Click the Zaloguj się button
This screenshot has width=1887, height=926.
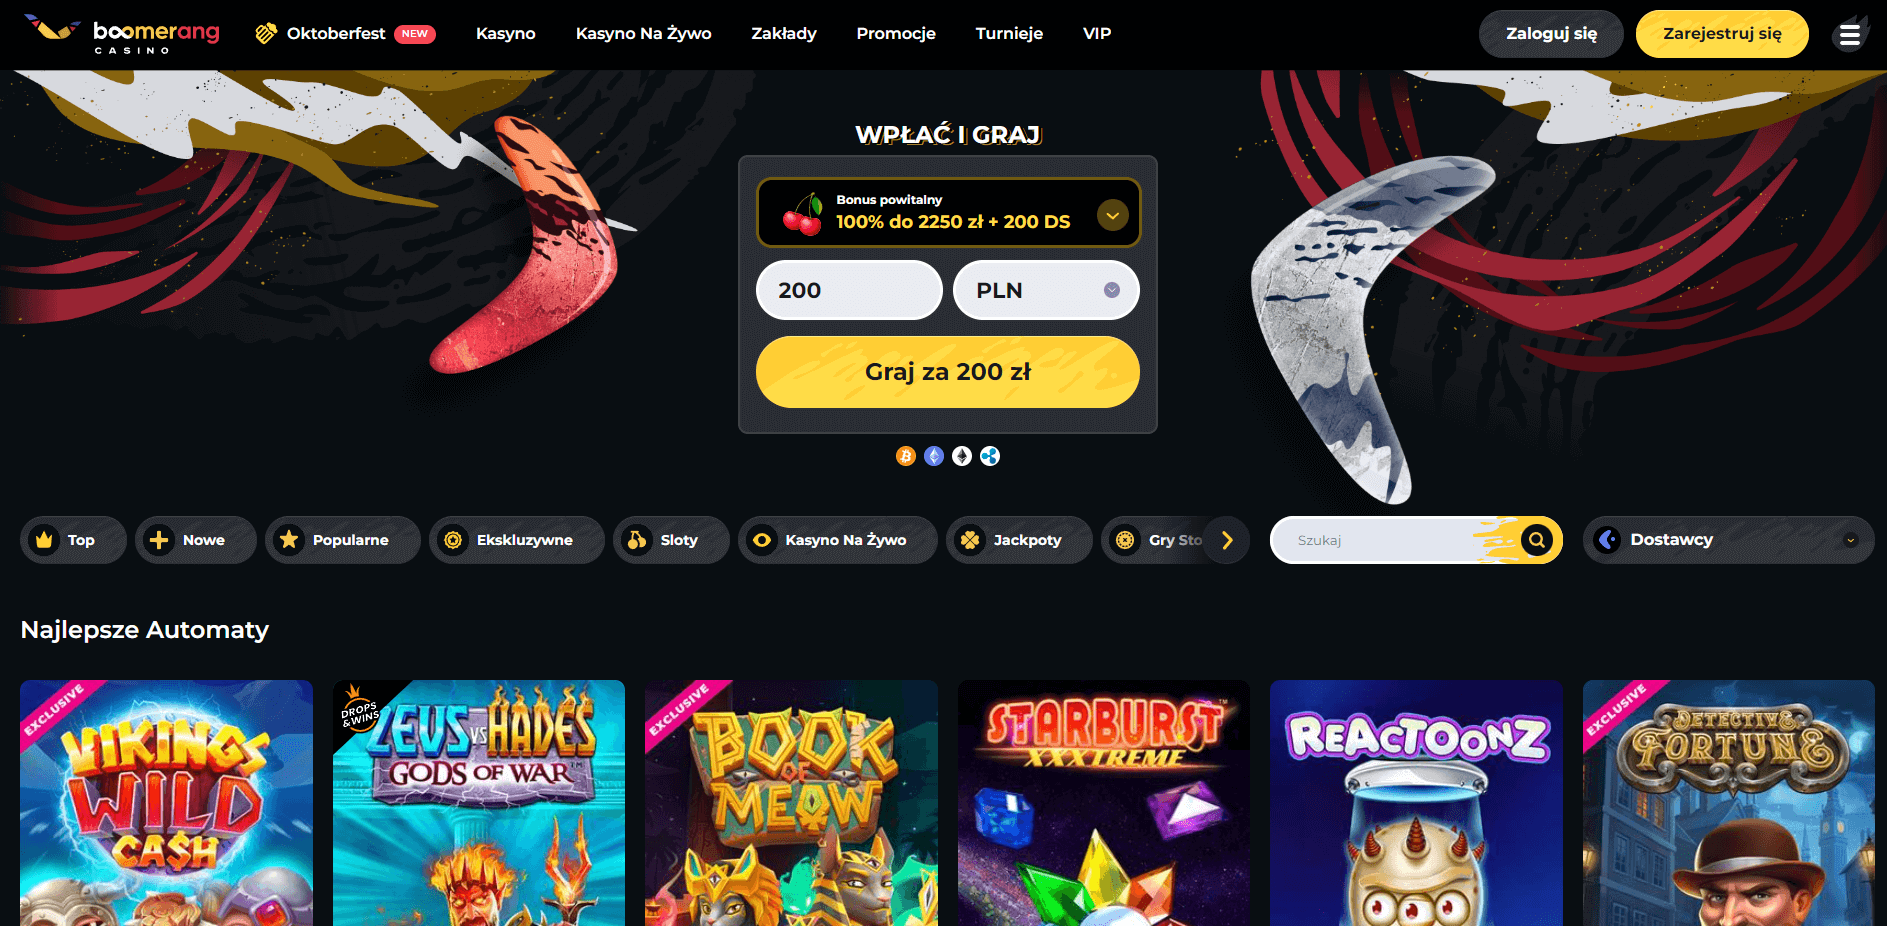1551,34
